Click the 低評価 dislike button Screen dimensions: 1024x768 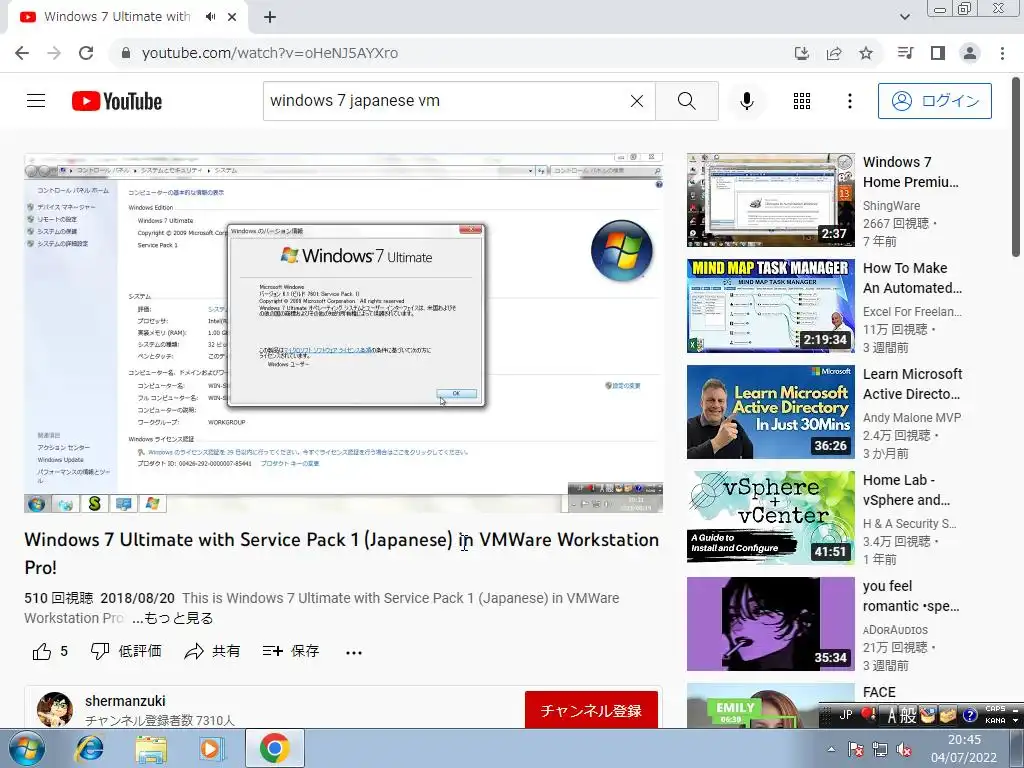point(126,651)
